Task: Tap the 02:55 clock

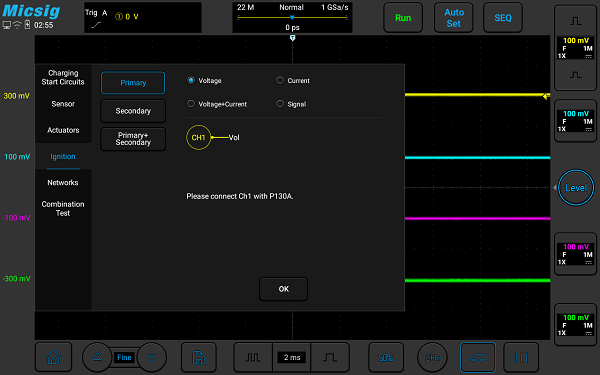Action: coord(43,25)
